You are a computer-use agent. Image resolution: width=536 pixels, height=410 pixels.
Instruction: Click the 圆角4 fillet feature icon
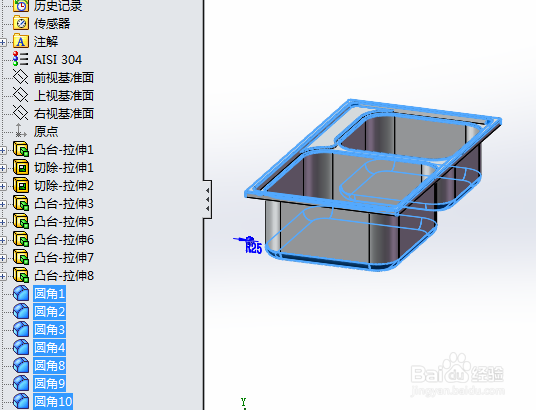click(21, 347)
